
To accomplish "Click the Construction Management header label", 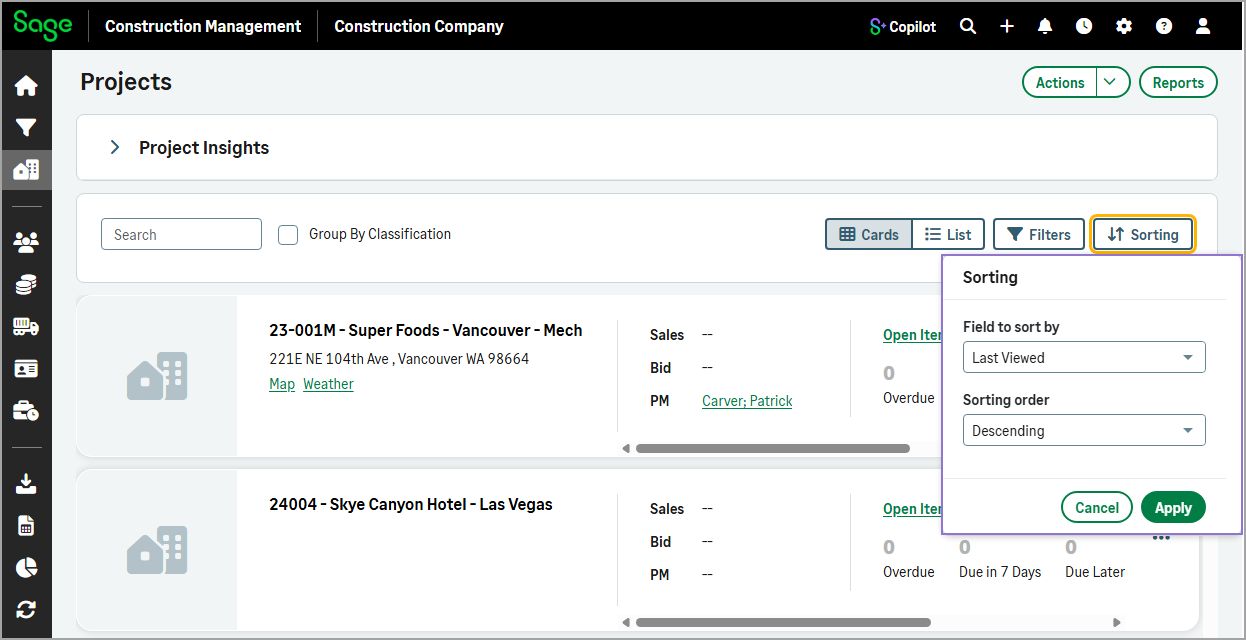I will point(203,26).
